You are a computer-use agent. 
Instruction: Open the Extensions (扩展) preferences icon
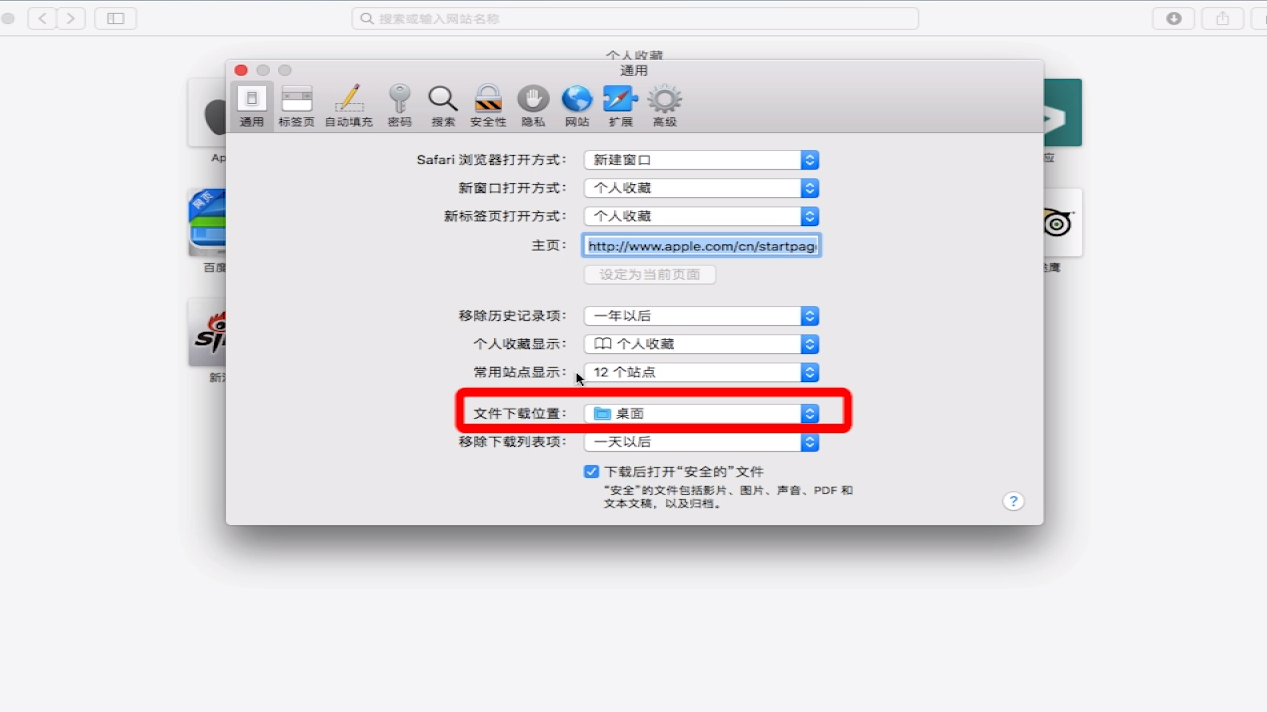620,106
